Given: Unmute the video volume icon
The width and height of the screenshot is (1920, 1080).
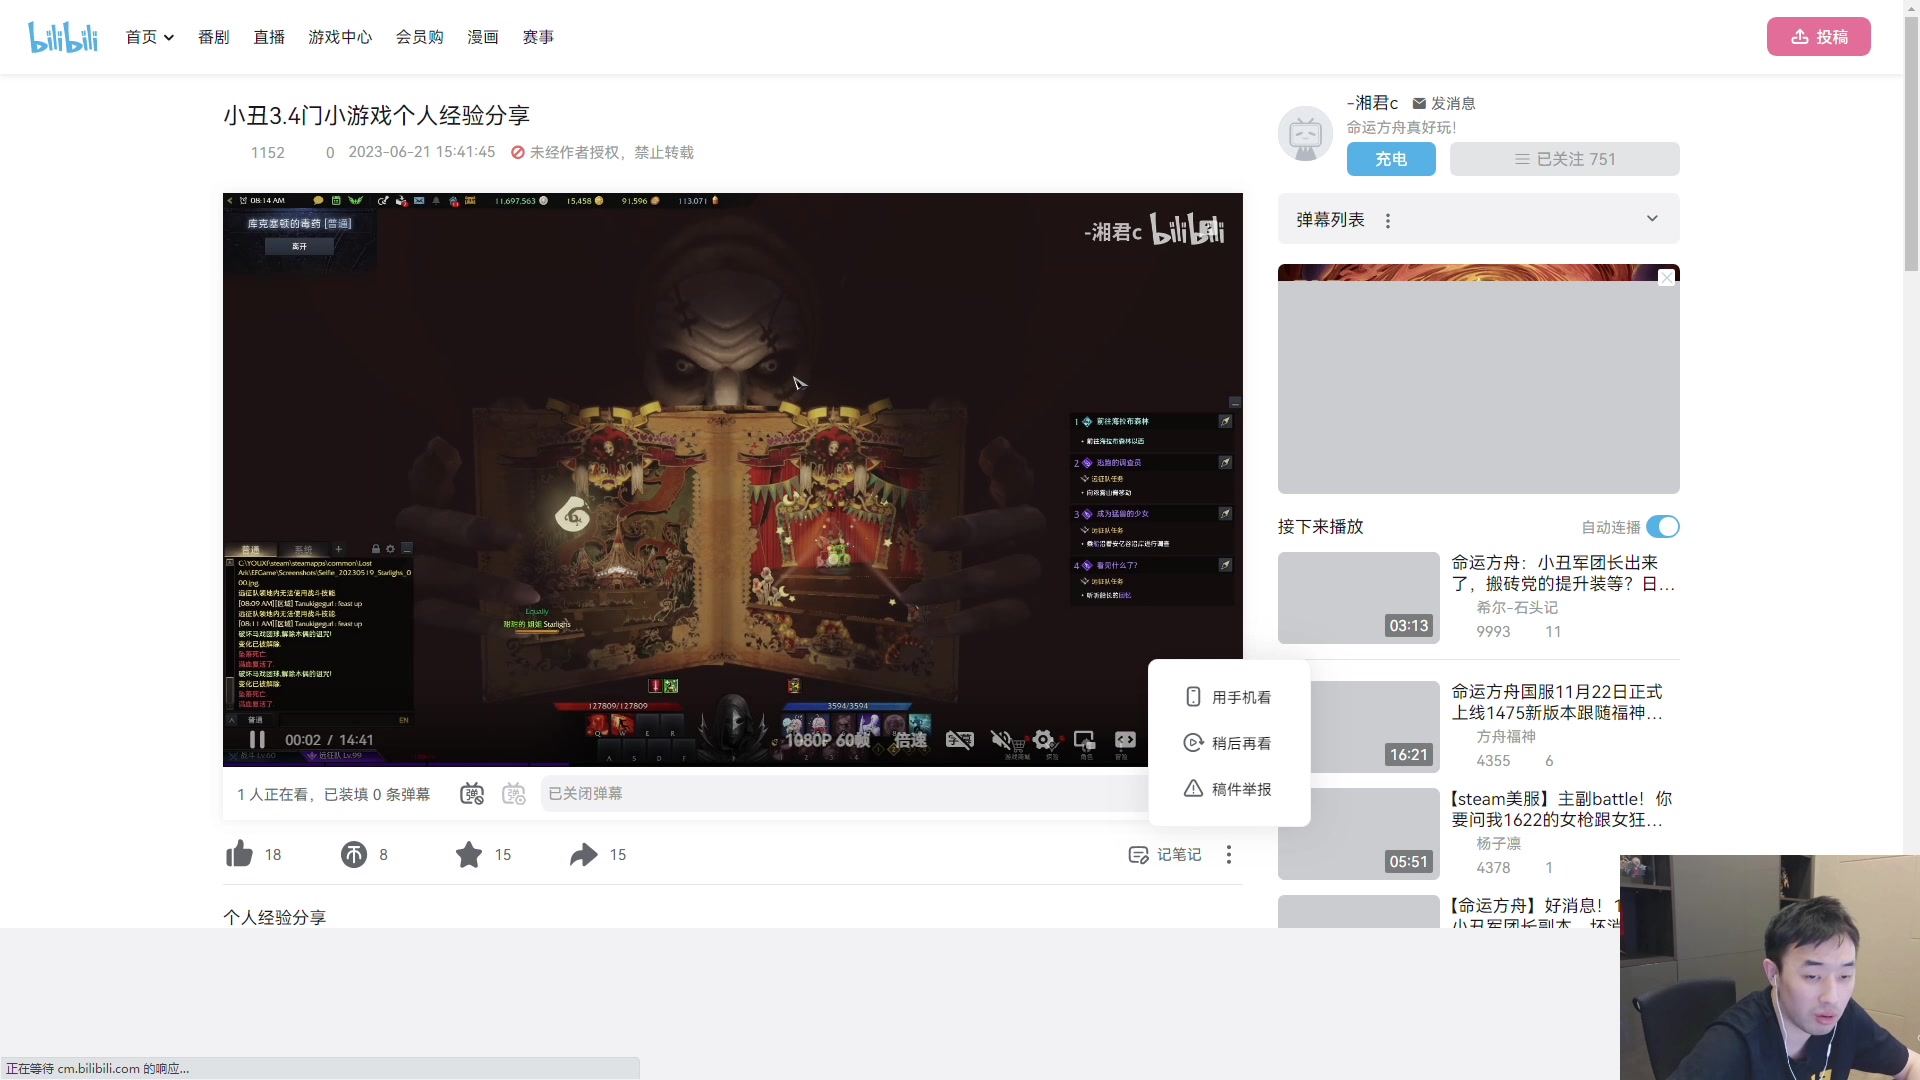Looking at the screenshot, I should click(x=1001, y=740).
